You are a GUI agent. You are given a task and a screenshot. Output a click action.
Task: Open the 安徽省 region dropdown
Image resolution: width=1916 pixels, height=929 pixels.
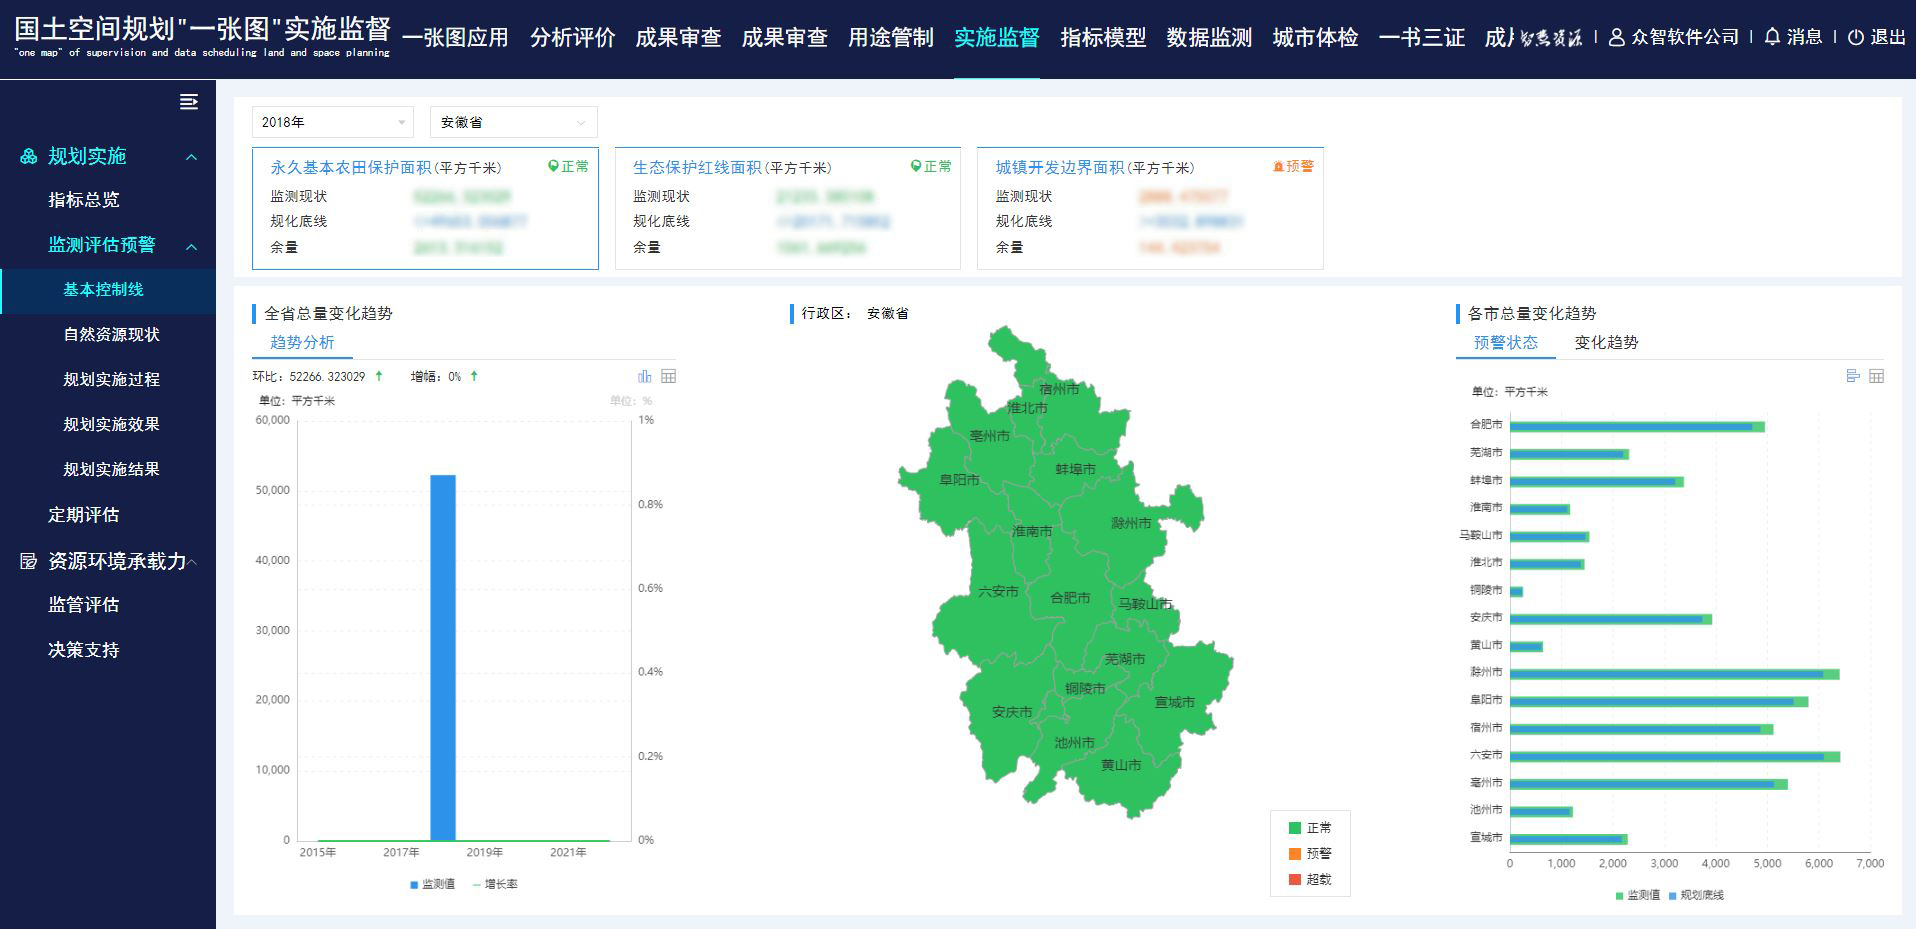click(x=513, y=121)
